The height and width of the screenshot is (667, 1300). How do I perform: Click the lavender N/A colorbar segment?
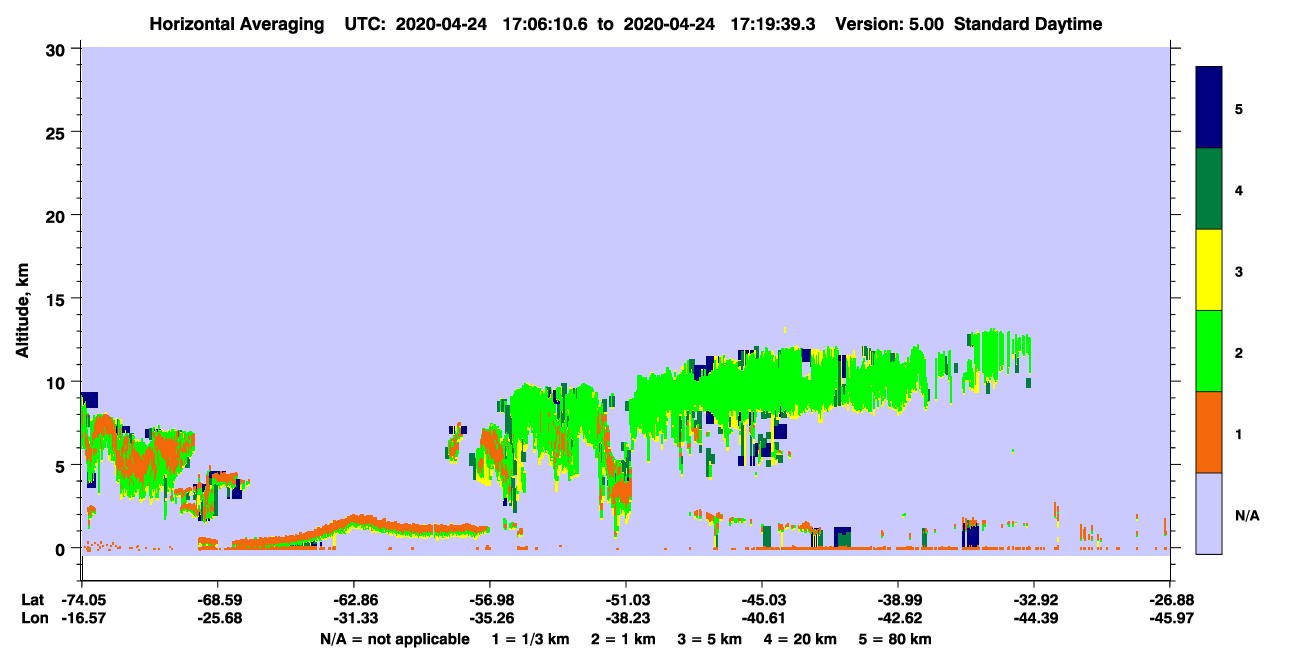[x=1209, y=513]
